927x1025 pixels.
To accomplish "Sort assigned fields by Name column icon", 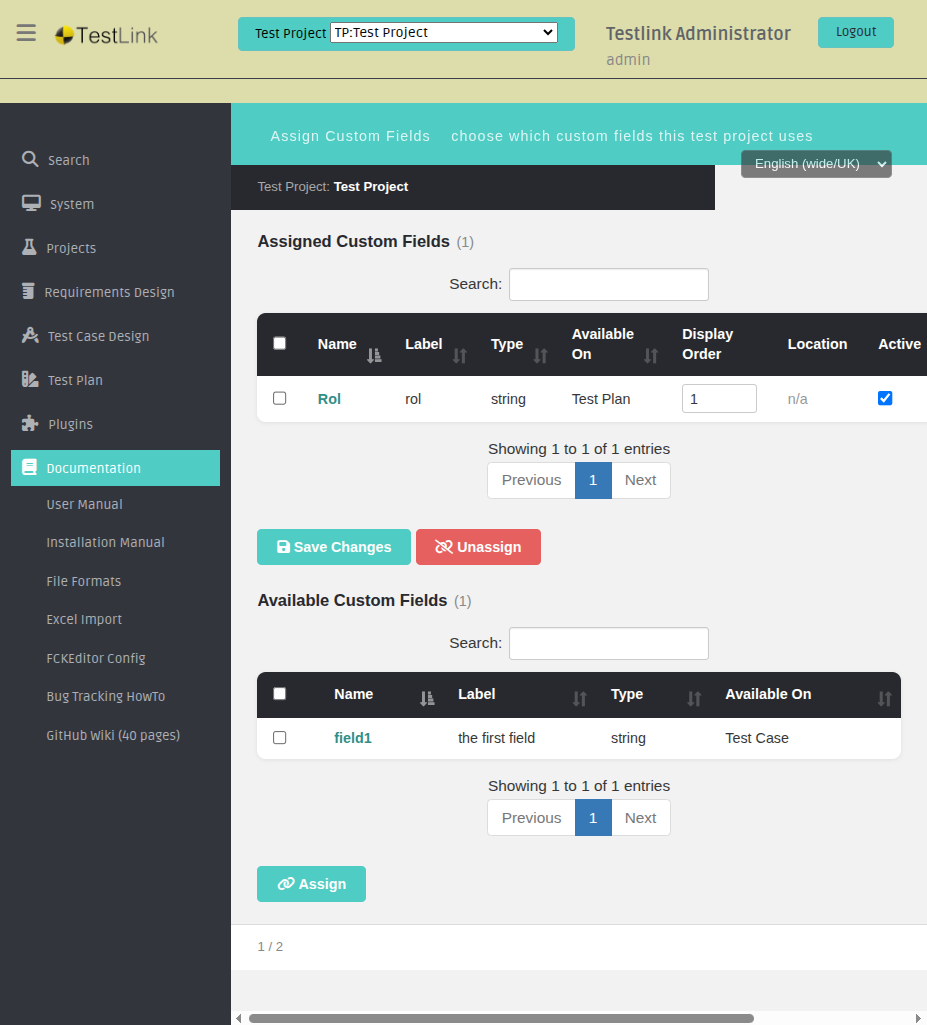I will (x=374, y=356).
